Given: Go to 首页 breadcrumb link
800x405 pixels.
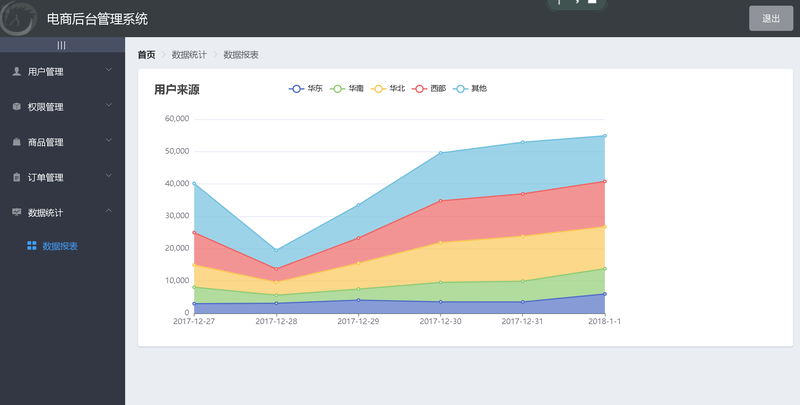Looking at the screenshot, I should click(x=146, y=55).
